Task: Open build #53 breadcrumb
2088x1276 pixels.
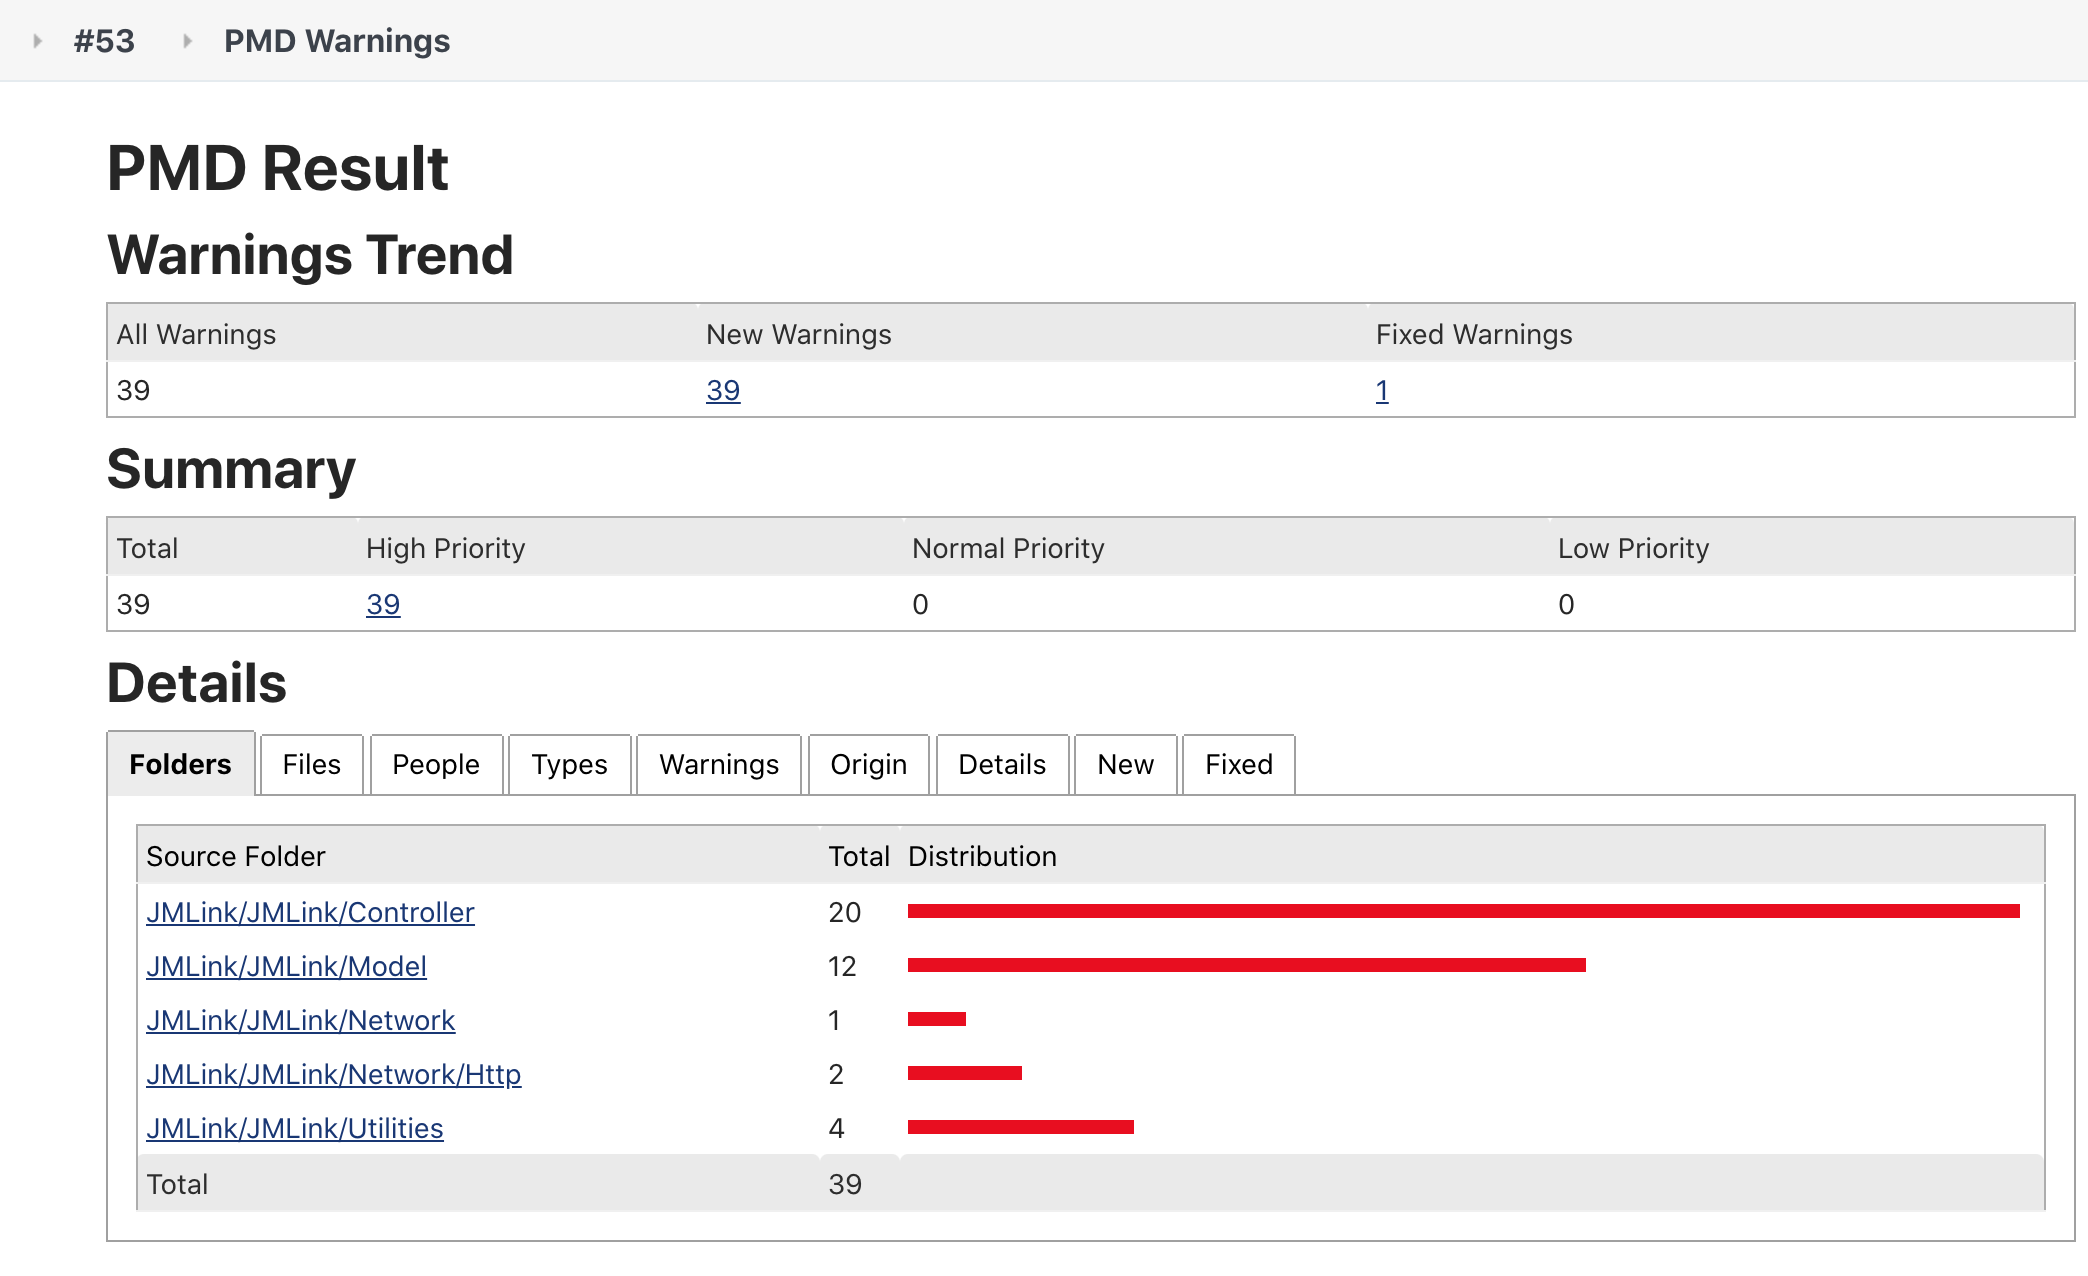Action: [x=104, y=41]
